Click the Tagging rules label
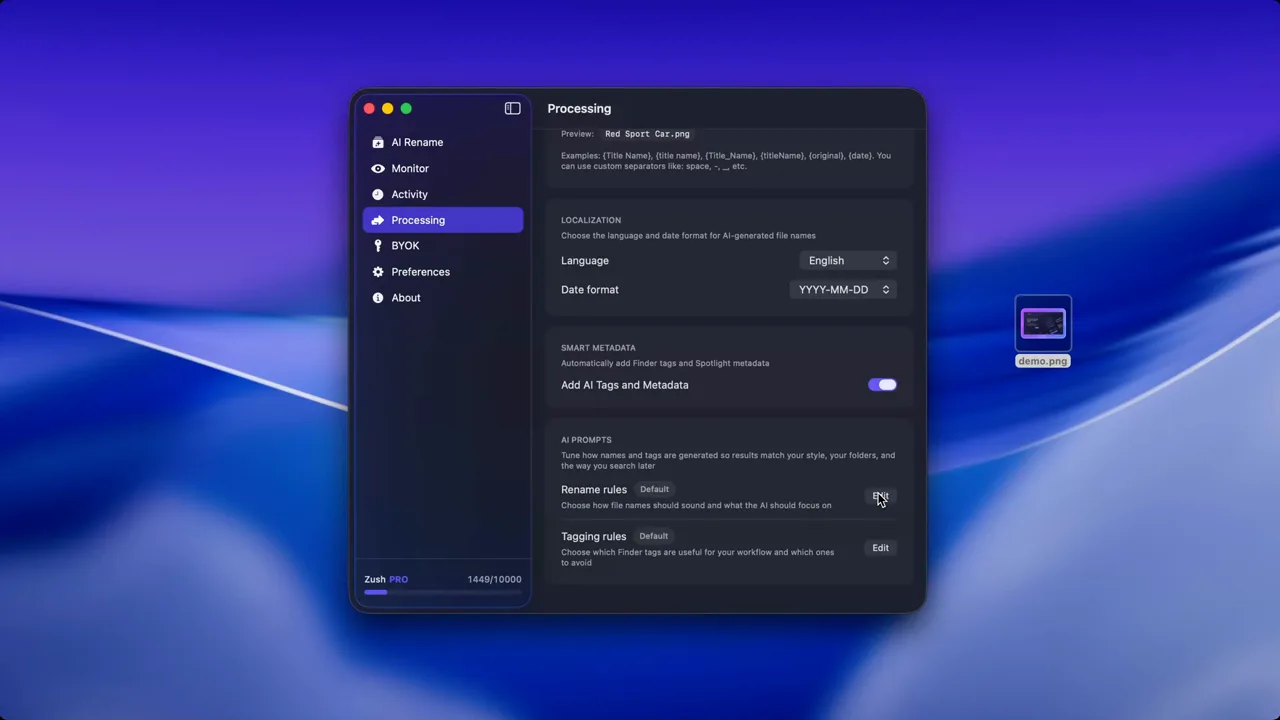This screenshot has width=1280, height=720. click(x=594, y=536)
